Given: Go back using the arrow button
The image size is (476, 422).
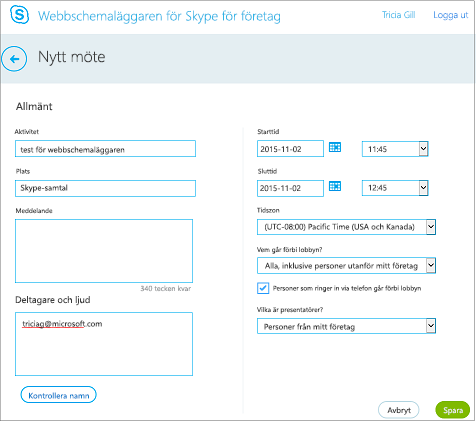Looking at the screenshot, I should click(x=14, y=59).
